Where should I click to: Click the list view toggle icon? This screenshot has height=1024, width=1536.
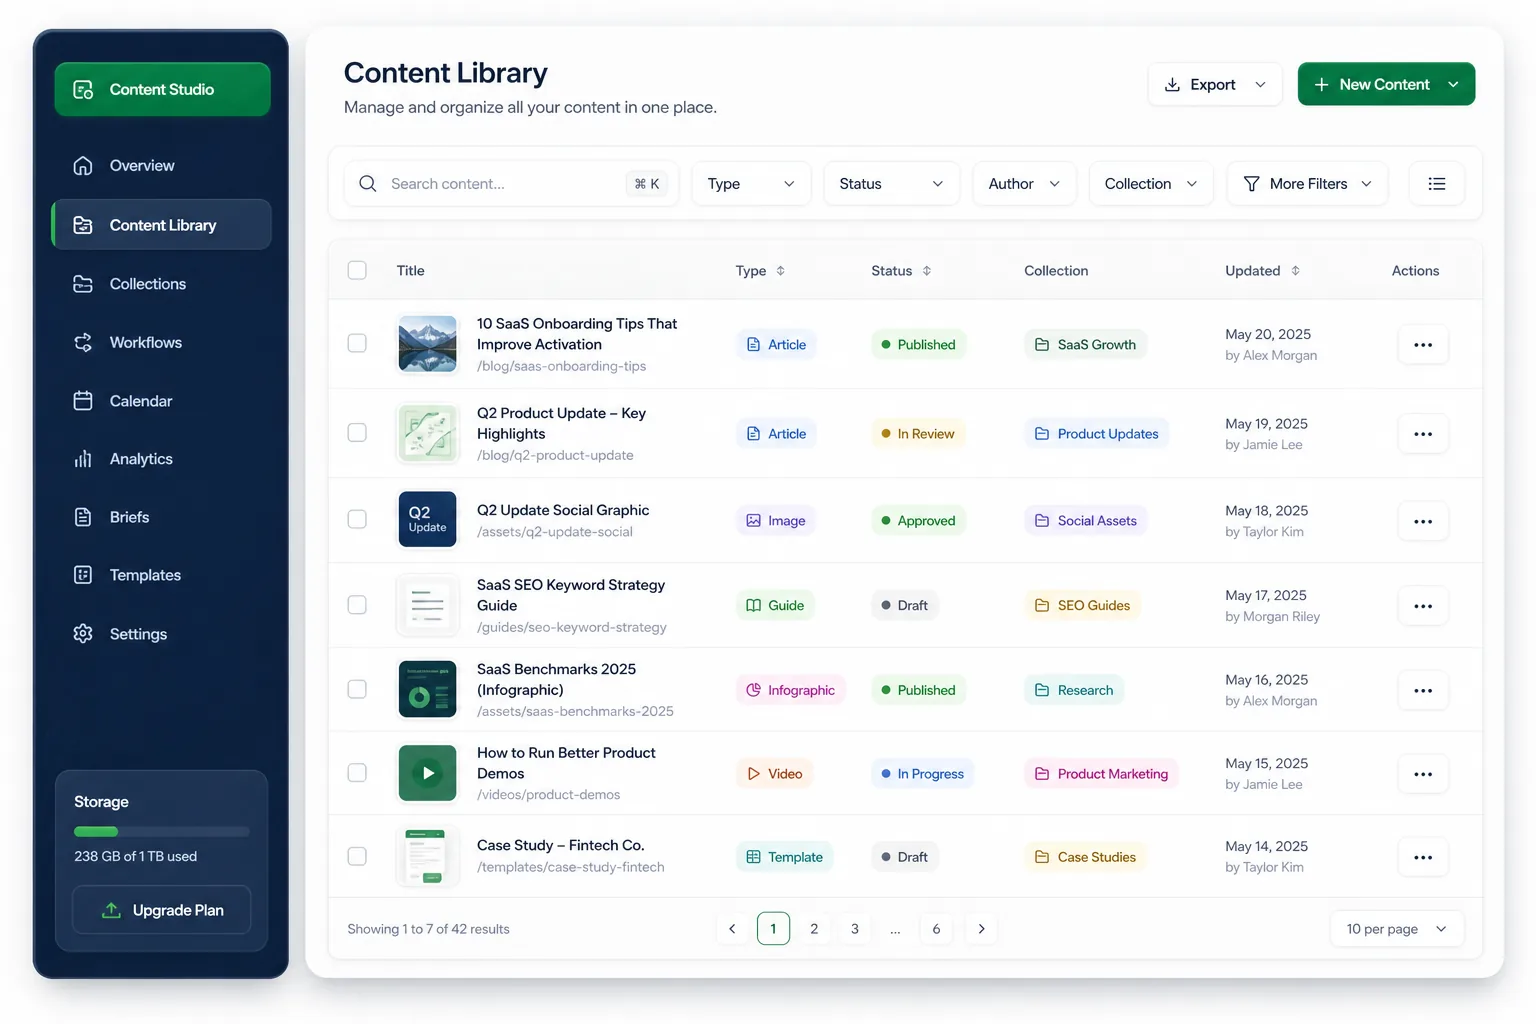click(x=1437, y=184)
